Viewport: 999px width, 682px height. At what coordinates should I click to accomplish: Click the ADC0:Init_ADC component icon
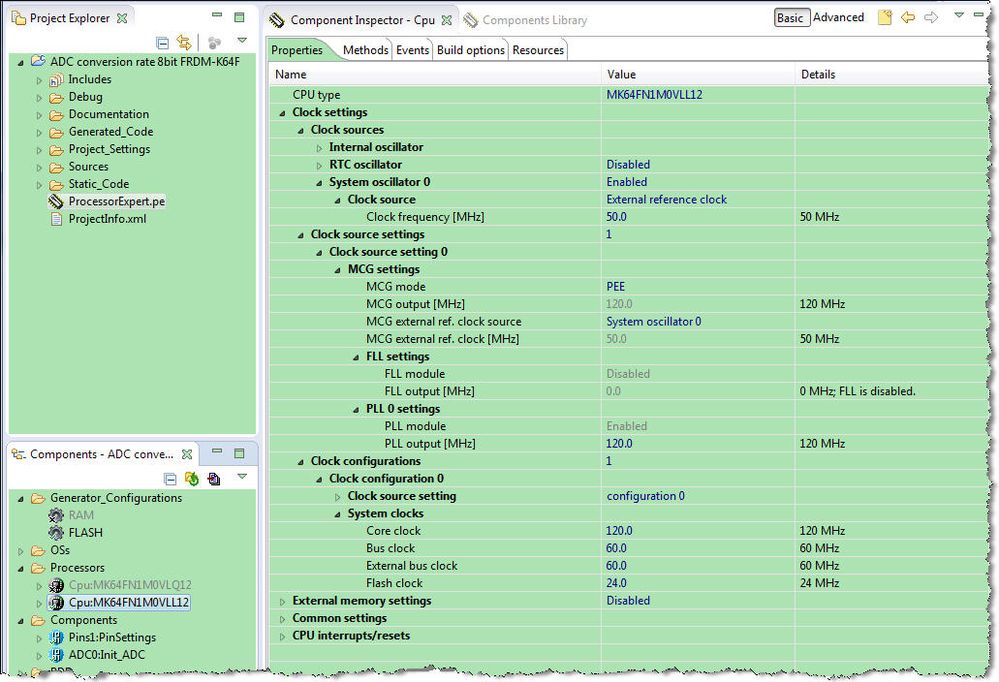(x=56, y=655)
